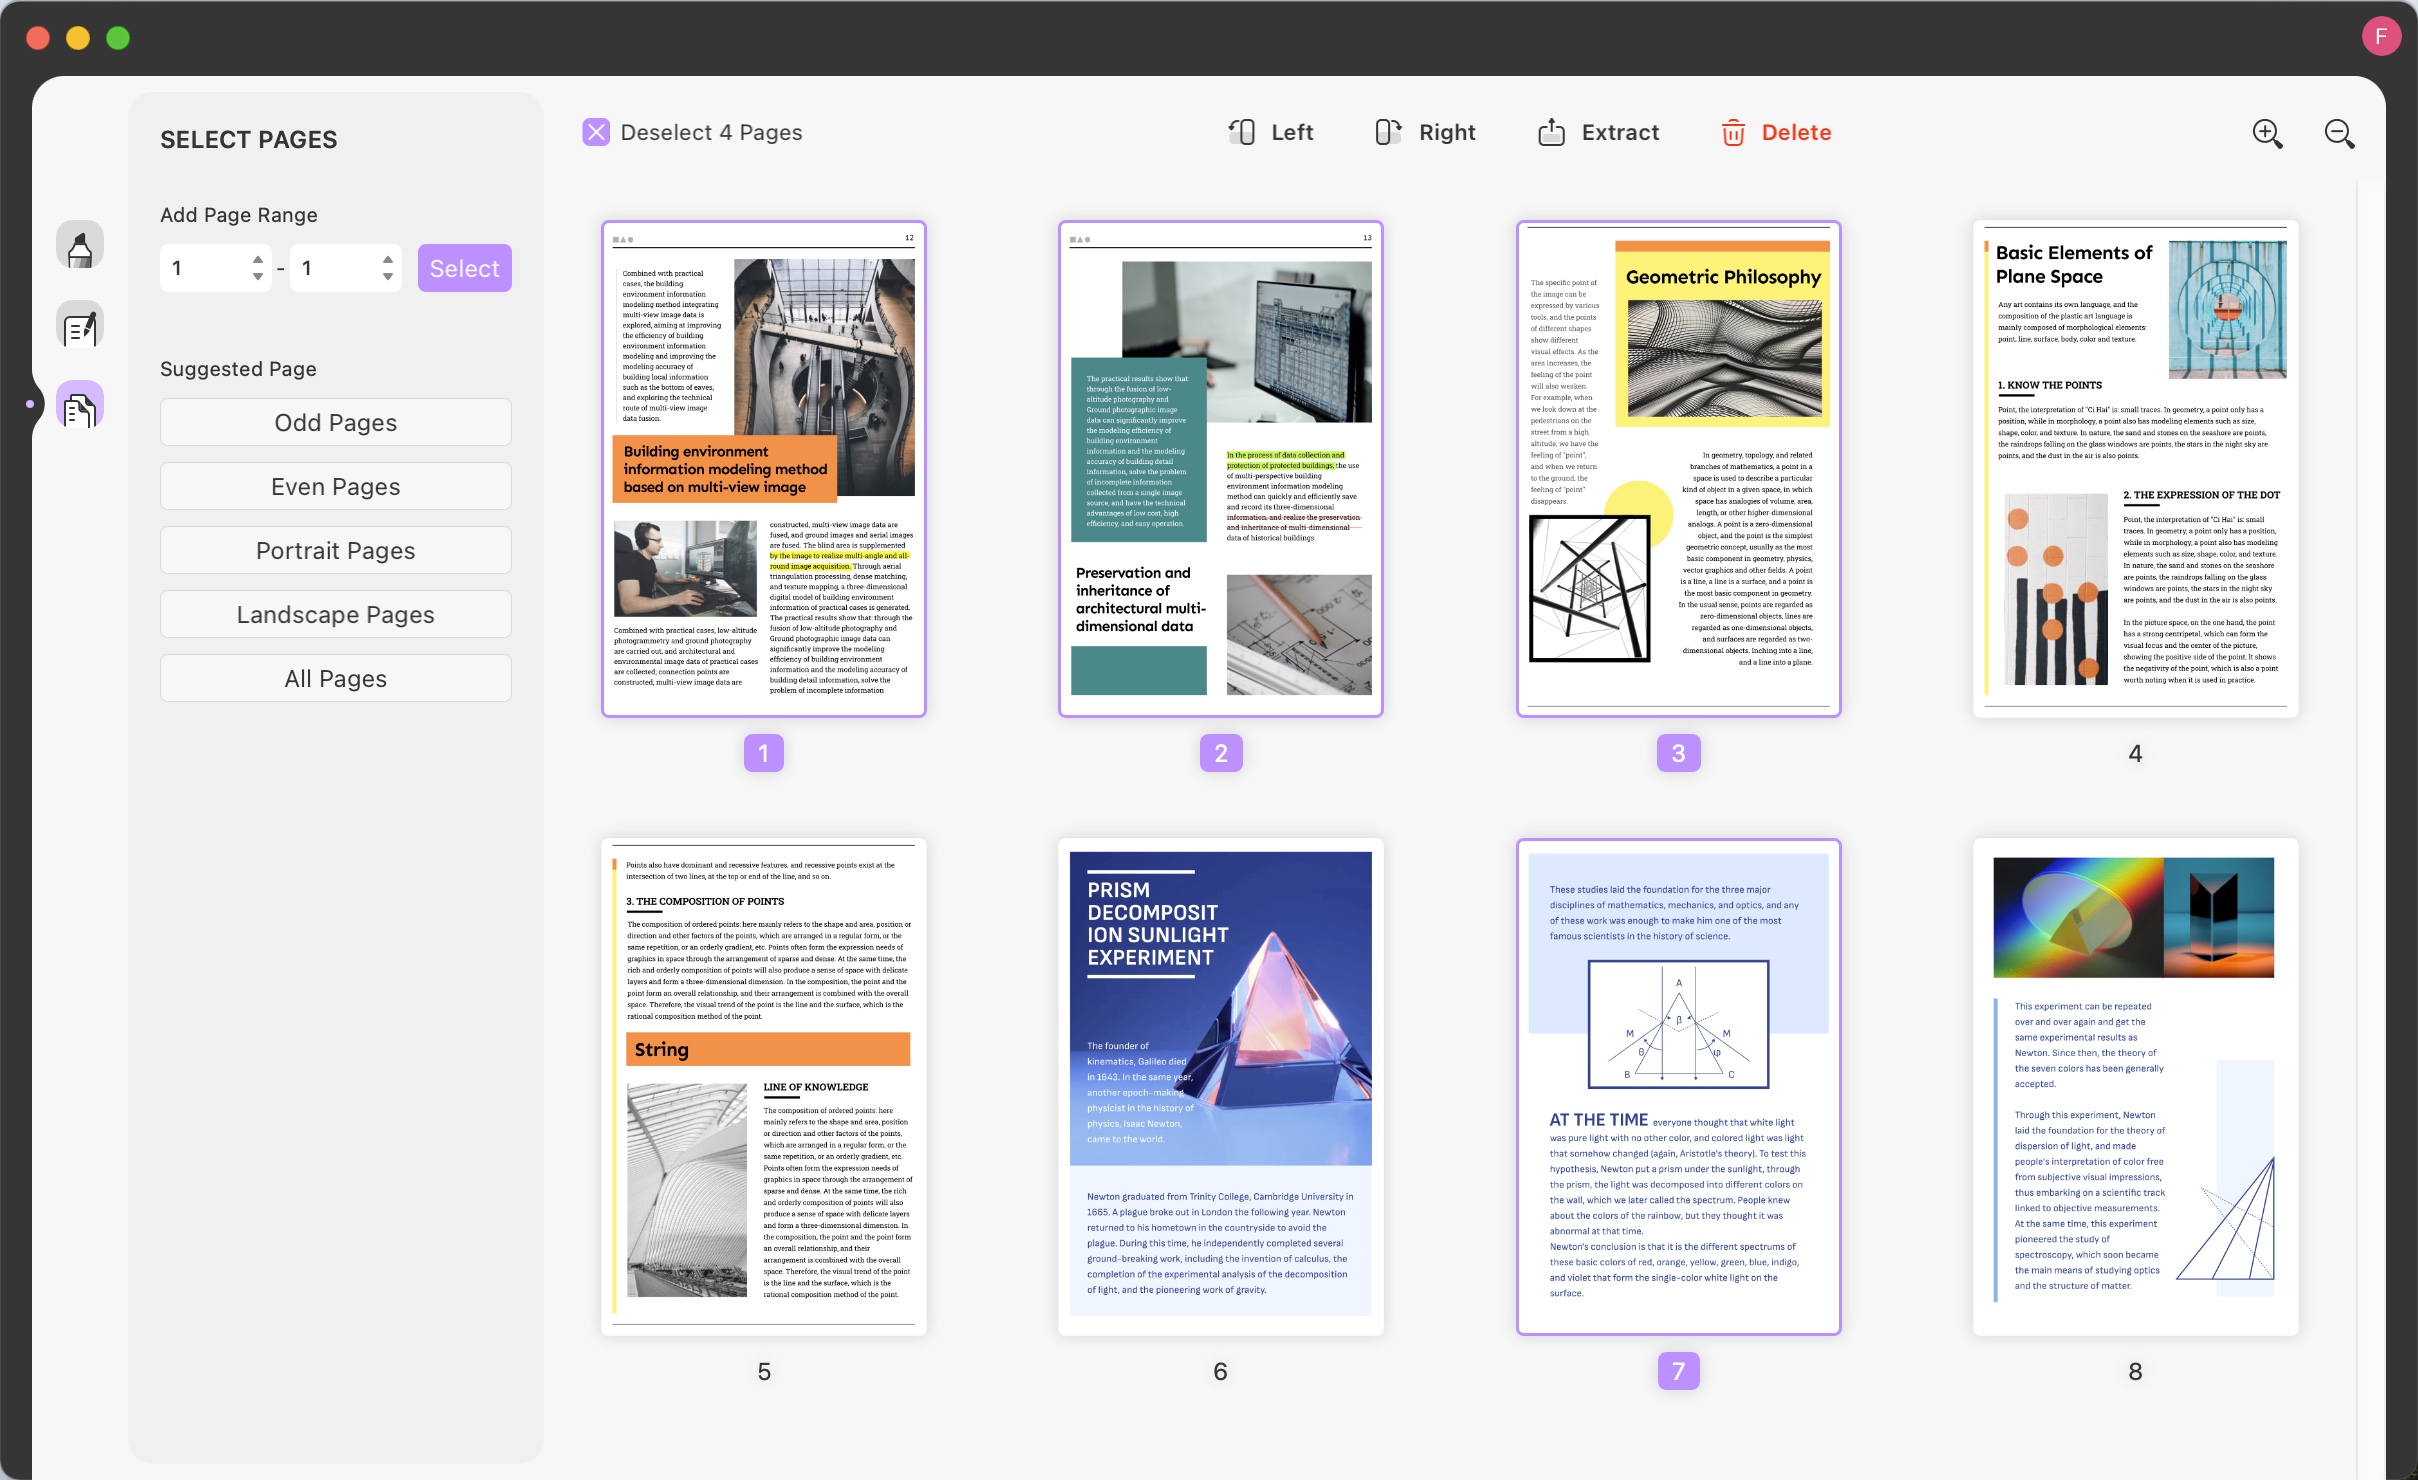Zoom out of page thumbnails

coord(2339,132)
